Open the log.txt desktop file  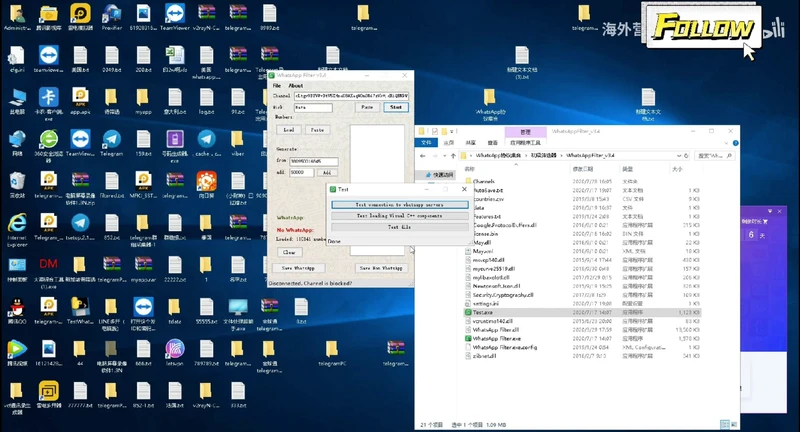206,101
